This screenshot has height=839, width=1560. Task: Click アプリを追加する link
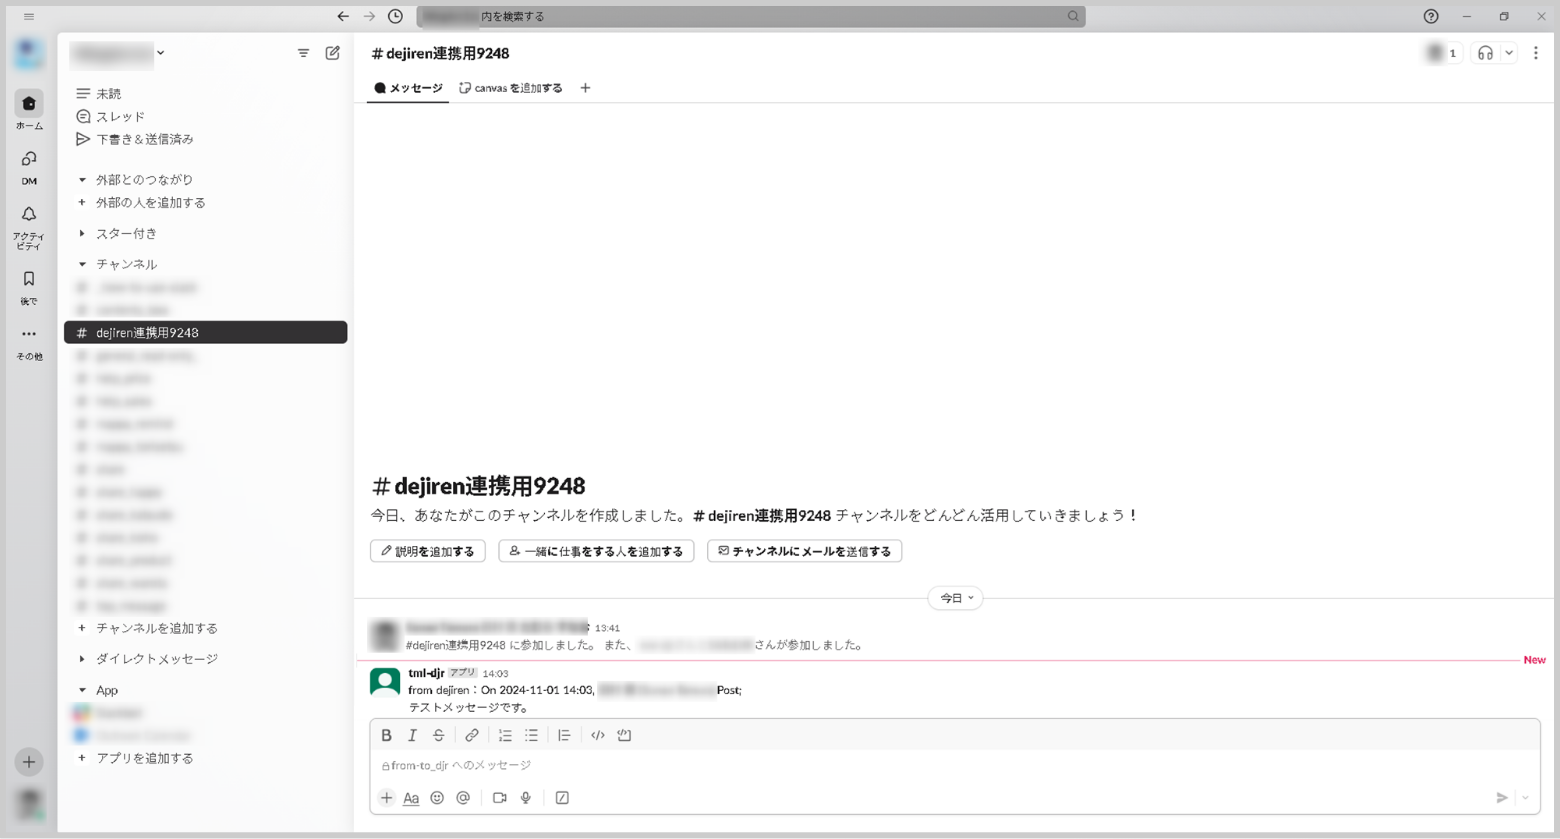tap(144, 758)
